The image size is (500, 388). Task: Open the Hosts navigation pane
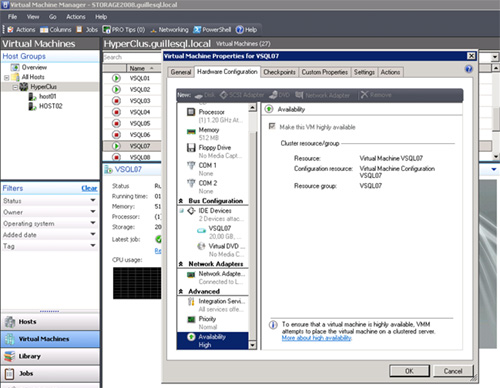[x=50, y=322]
